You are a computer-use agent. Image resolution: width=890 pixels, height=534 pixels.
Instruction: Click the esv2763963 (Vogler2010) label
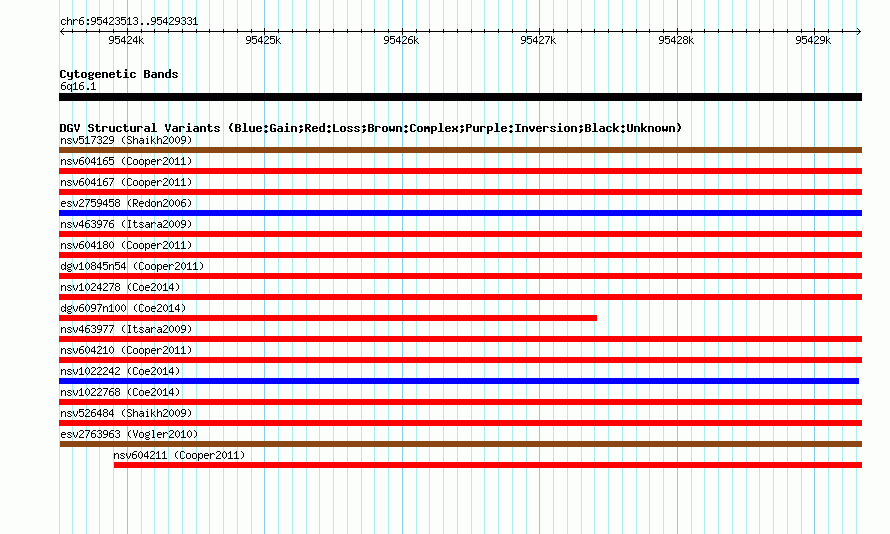(129, 434)
